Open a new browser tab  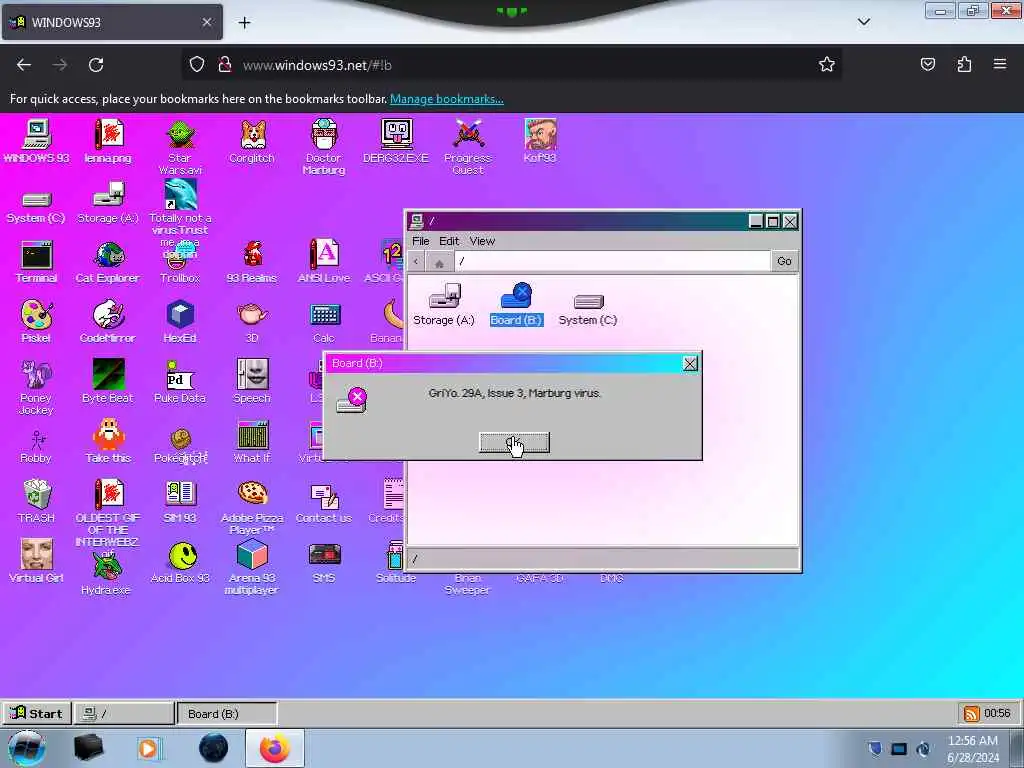244,23
